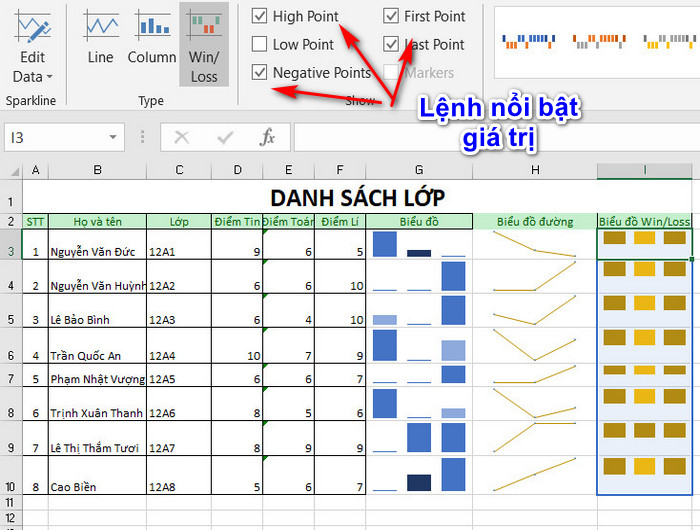Switch sparkline type to Line

click(x=101, y=38)
